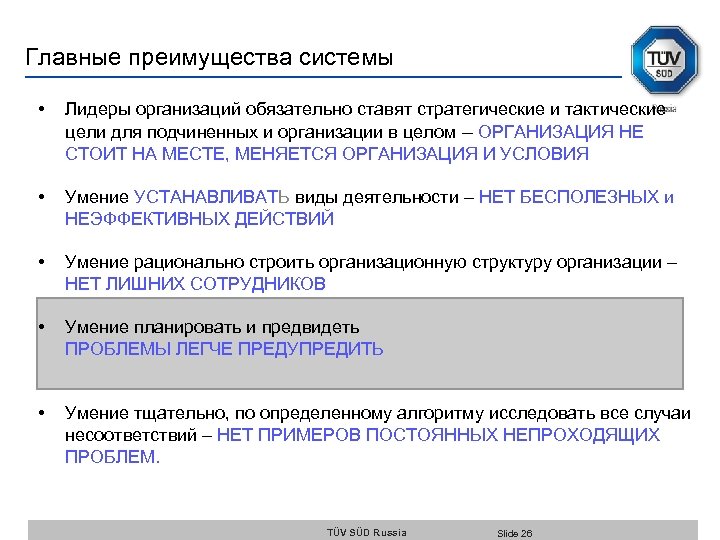This screenshot has width=720, height=540.
Task: Click the footer text 'TÜV SÜD Russia'
Action: pyautogui.click(x=366, y=532)
